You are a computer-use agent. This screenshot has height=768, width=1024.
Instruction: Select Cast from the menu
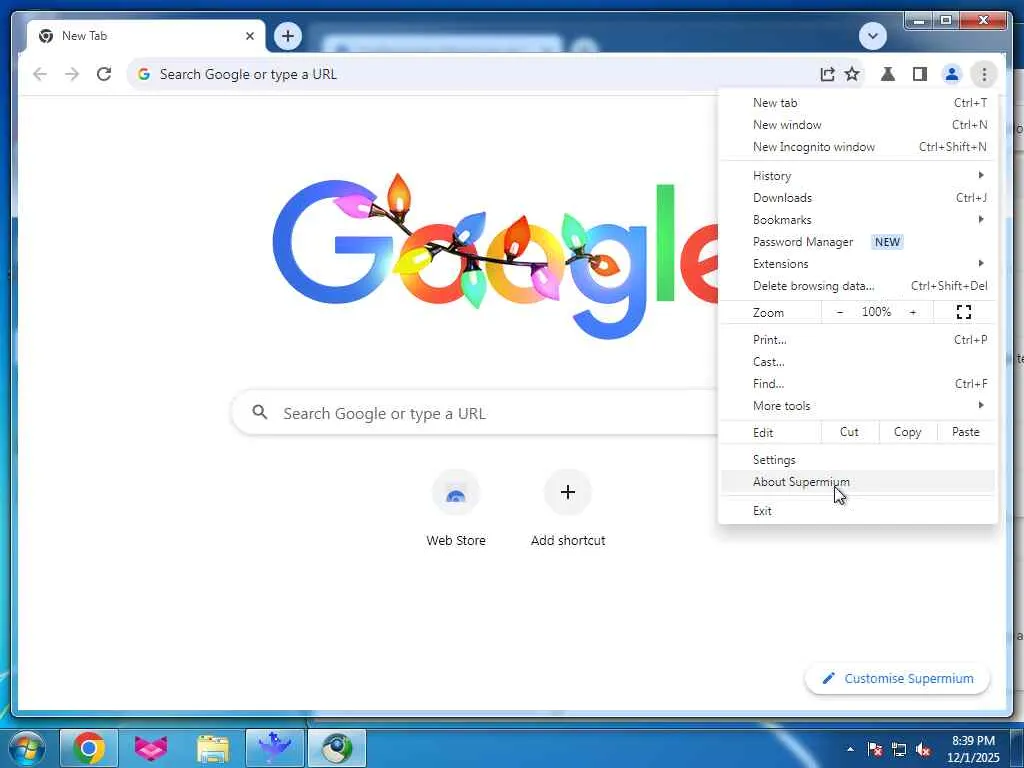click(x=857, y=362)
